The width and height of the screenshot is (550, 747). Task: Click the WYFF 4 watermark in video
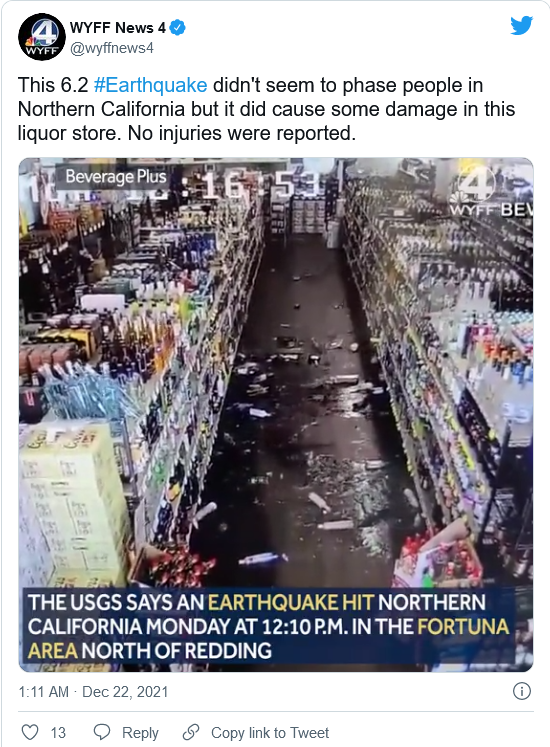coord(473,192)
